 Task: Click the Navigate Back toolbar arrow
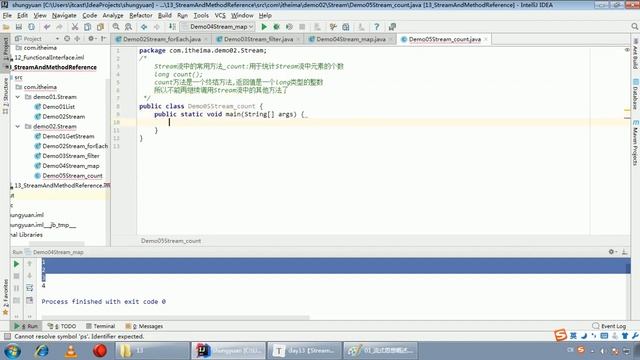point(144,27)
